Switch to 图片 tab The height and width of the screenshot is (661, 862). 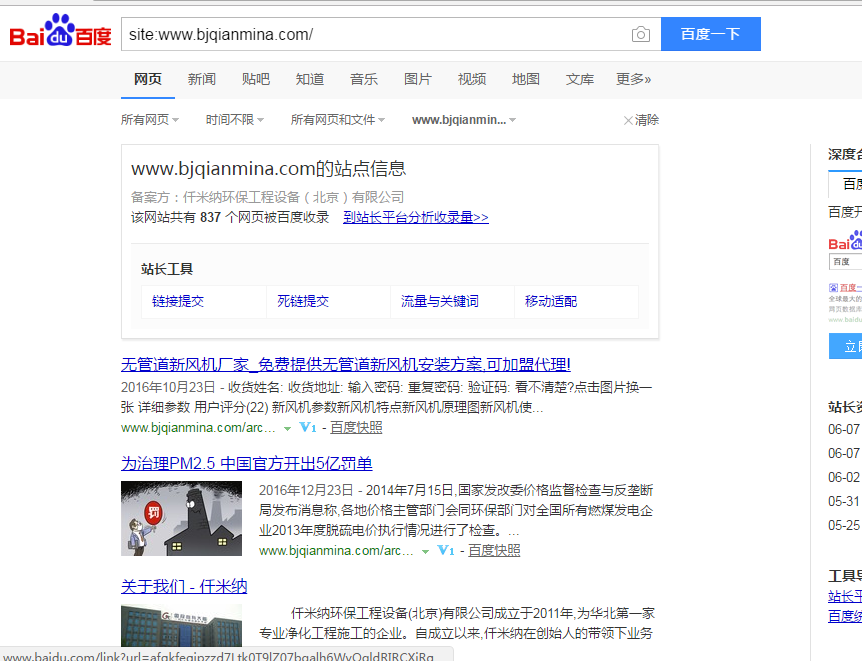(x=417, y=79)
